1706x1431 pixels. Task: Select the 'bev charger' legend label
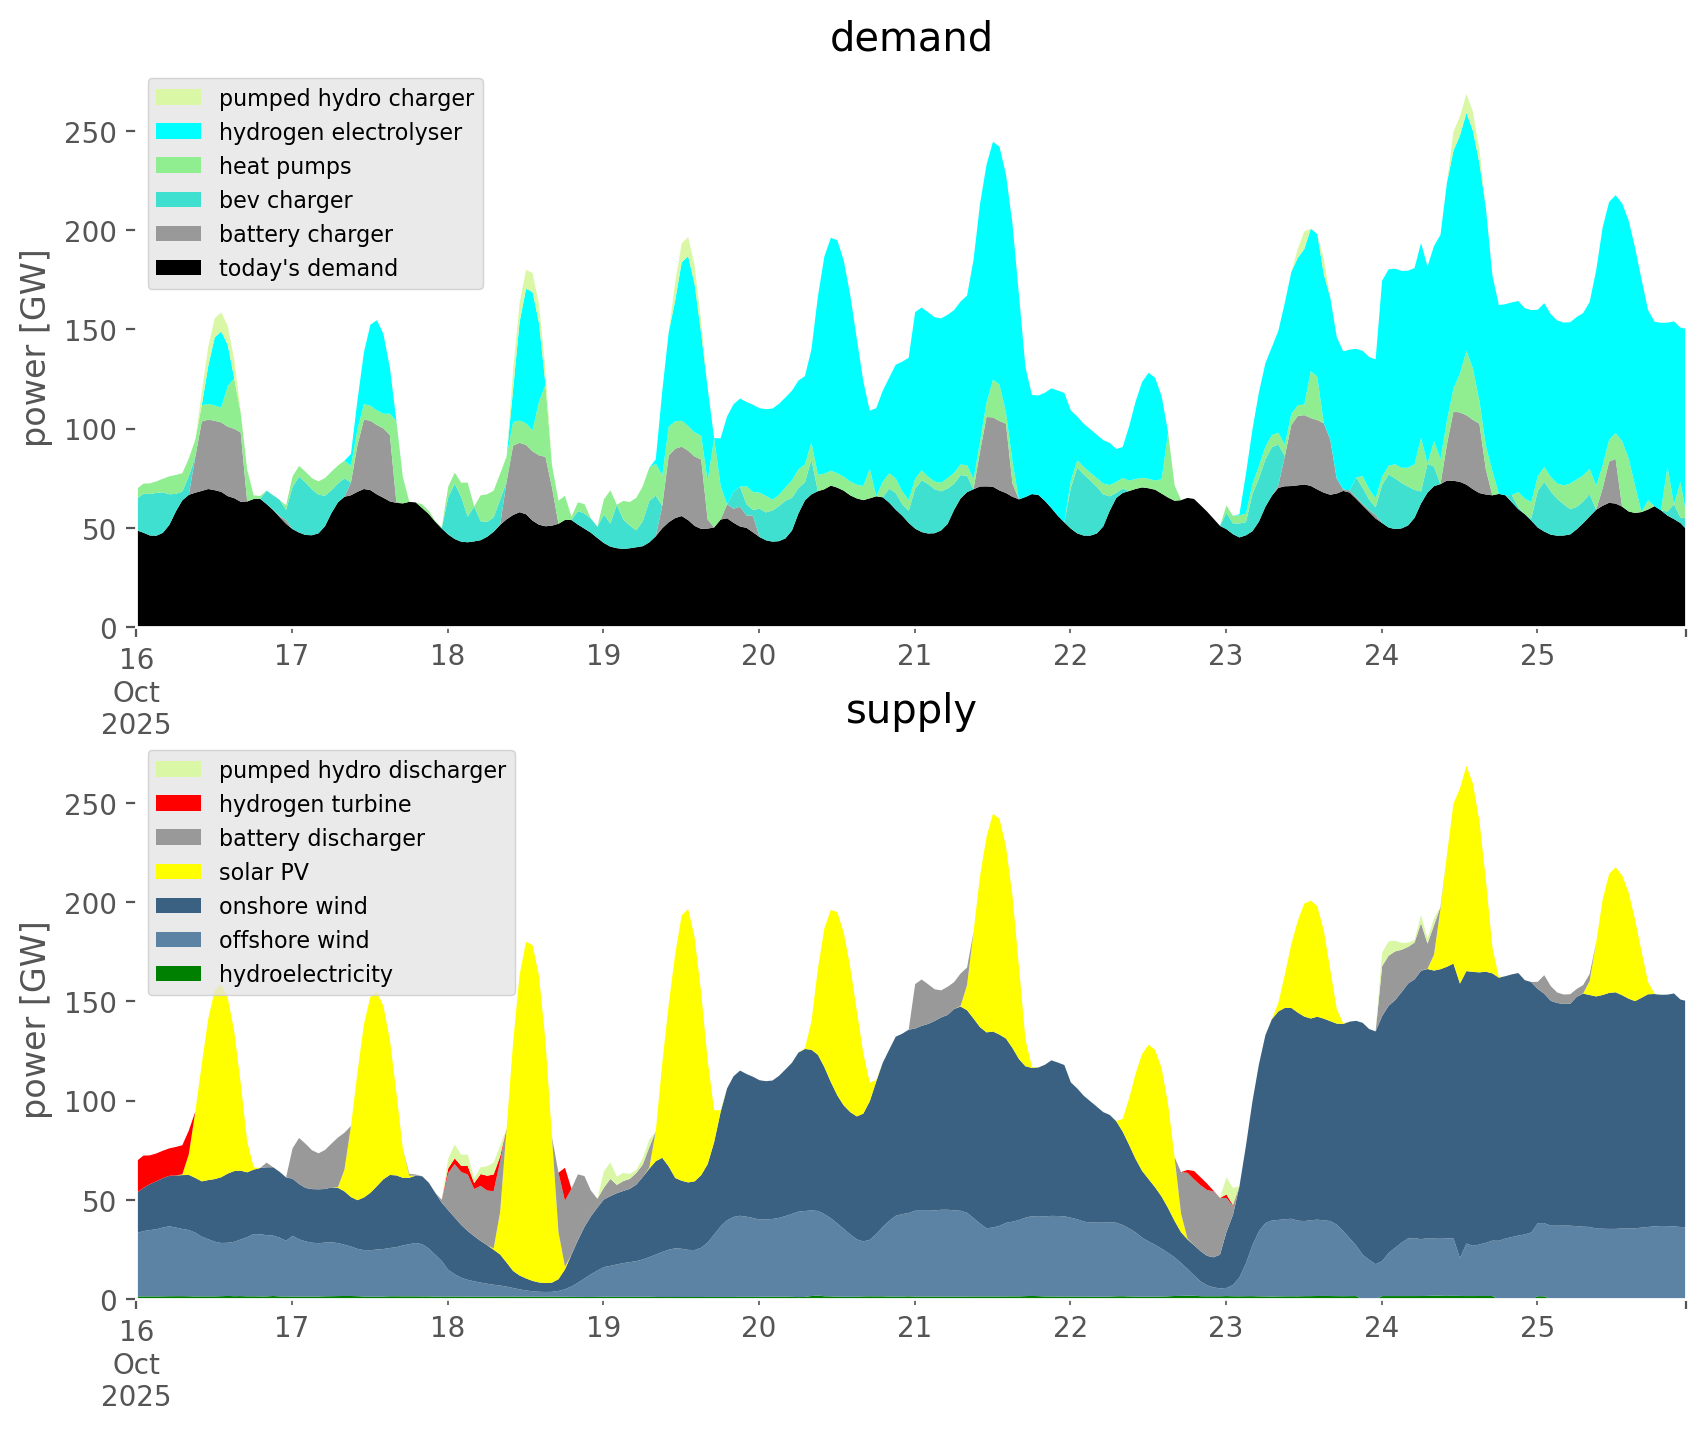click(x=285, y=200)
